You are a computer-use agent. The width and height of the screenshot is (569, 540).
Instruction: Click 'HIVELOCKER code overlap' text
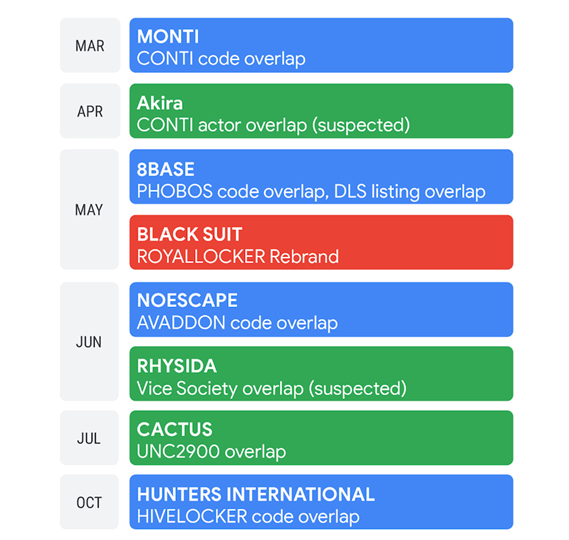(248, 517)
